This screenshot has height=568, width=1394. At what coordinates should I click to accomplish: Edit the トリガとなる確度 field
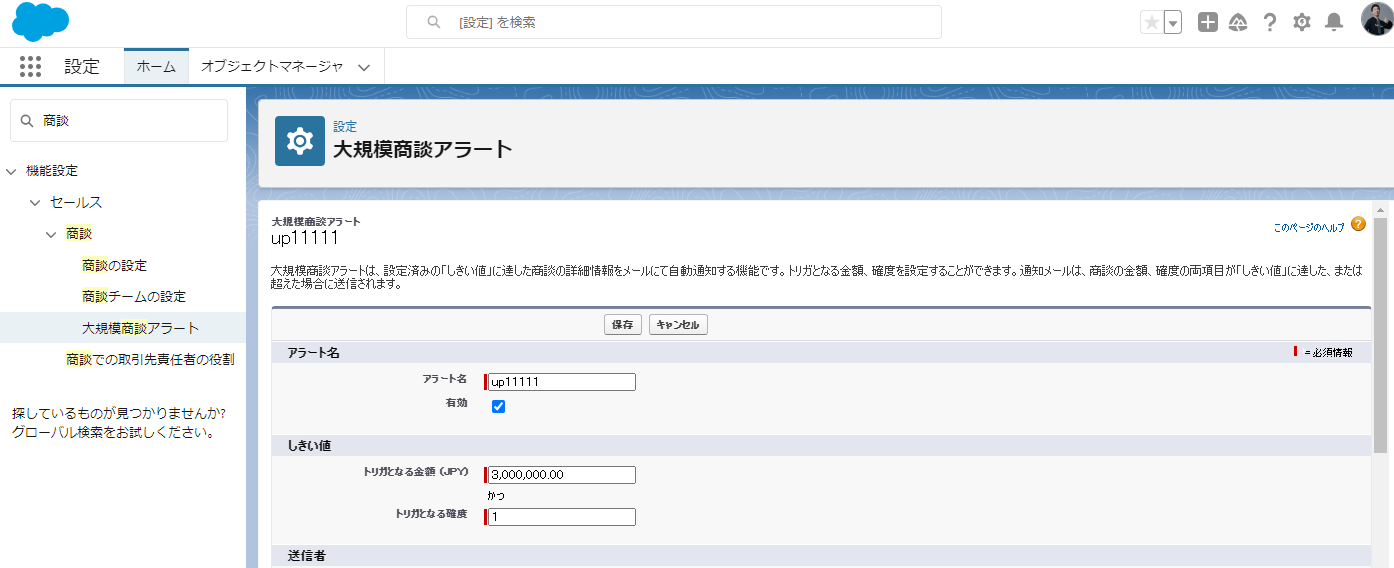click(561, 517)
